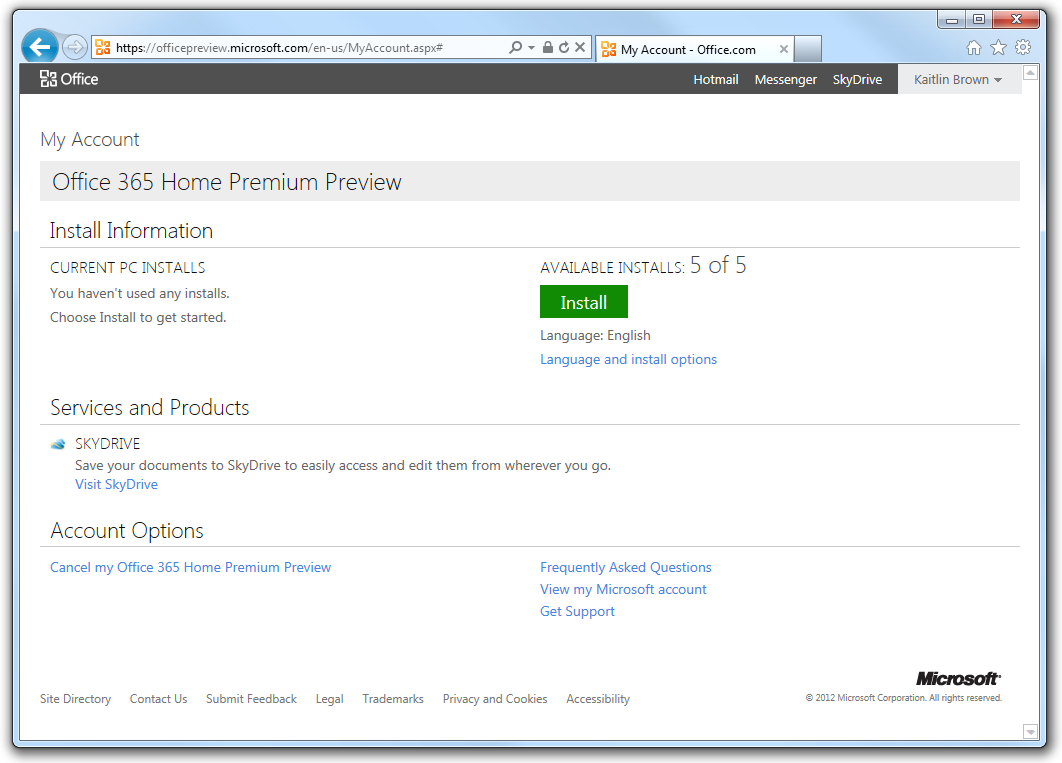Image resolution: width=1062 pixels, height=763 pixels.
Task: Open Frequently Asked Questions
Action: click(x=625, y=567)
